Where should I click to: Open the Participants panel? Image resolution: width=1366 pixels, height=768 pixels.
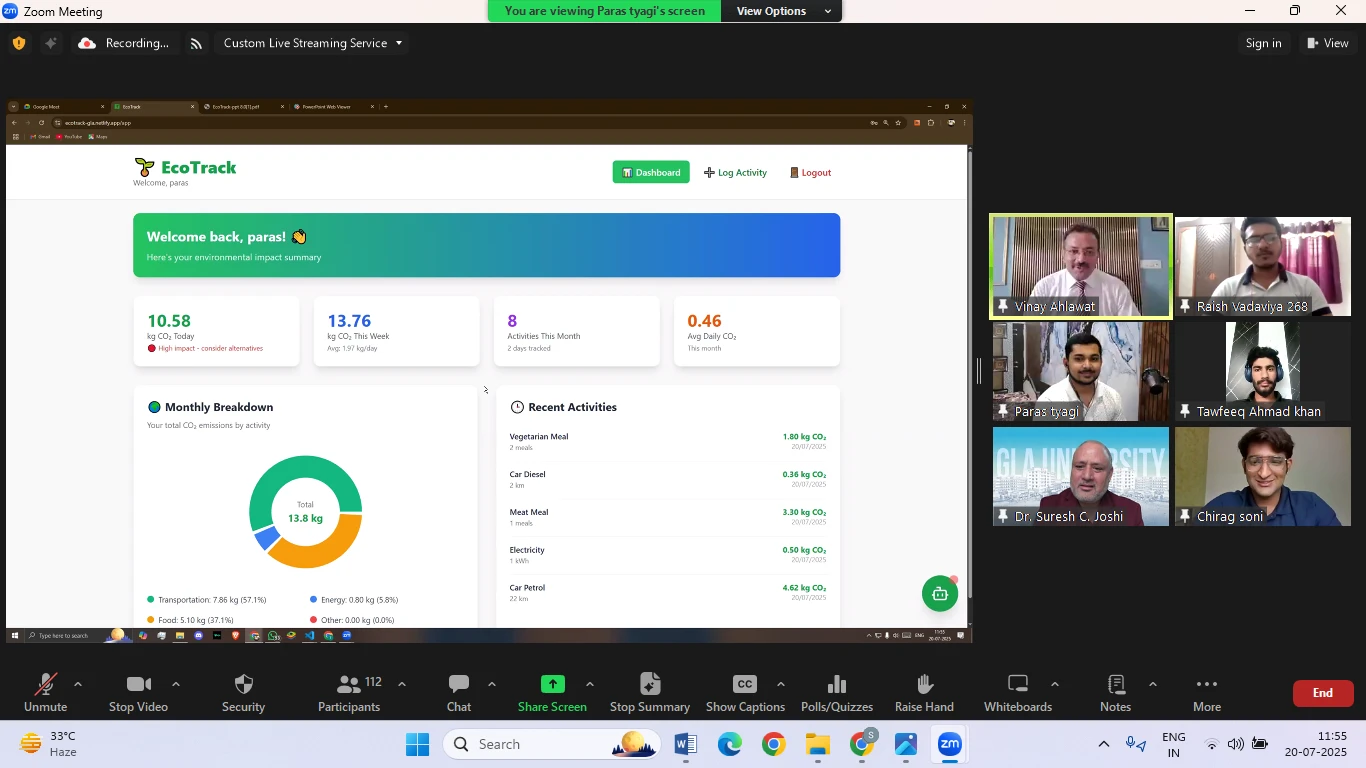coord(348,685)
